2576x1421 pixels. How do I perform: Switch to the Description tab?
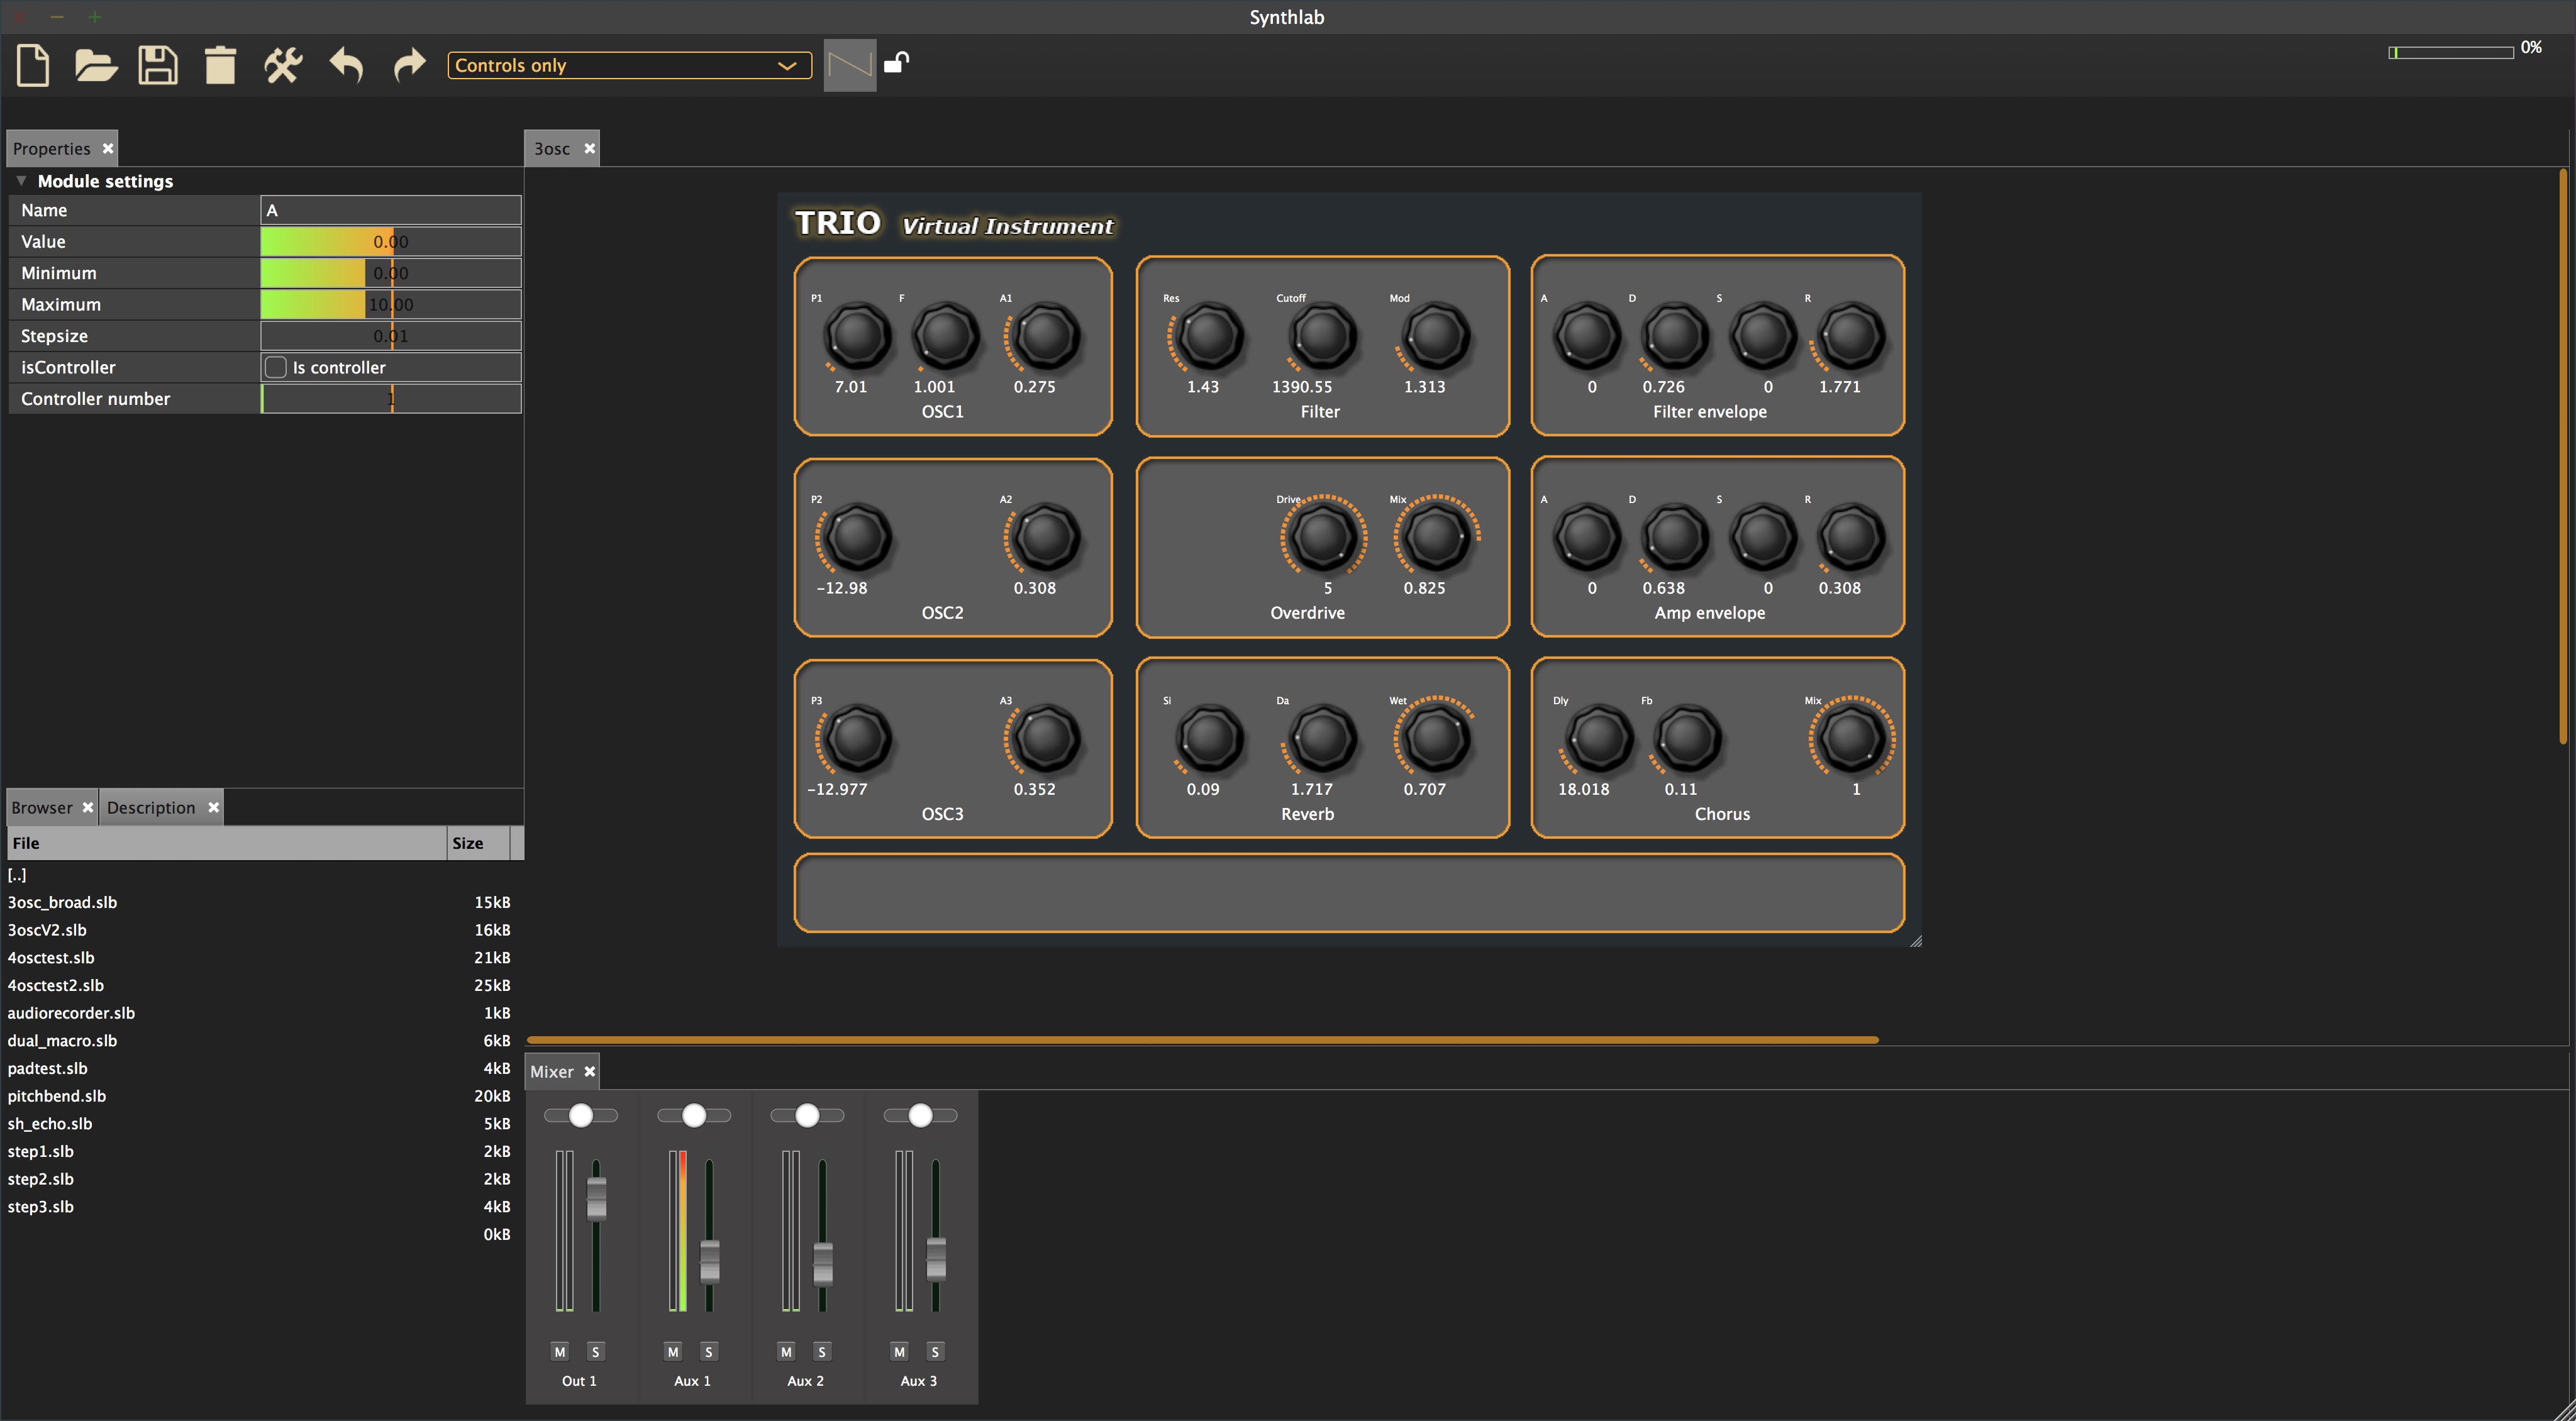152,807
